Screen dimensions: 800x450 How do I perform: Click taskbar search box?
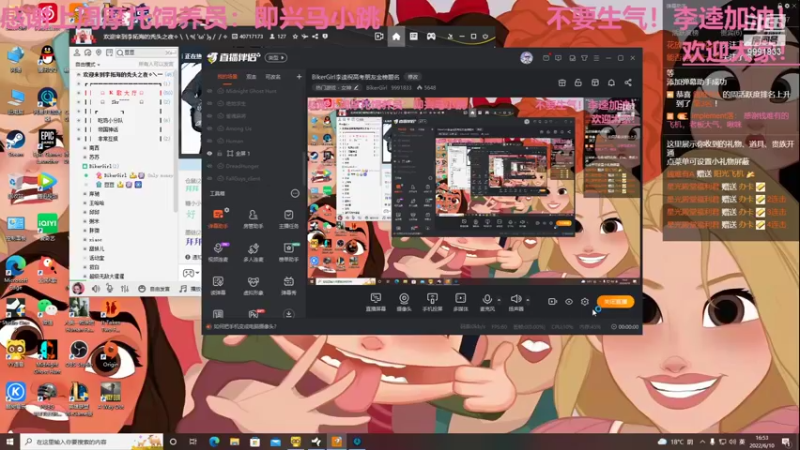click(x=92, y=441)
